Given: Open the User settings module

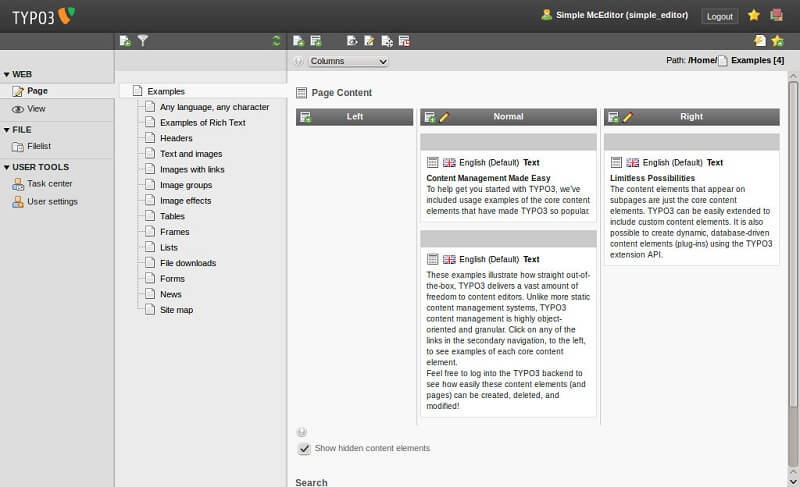Looking at the screenshot, I should (x=45, y=202).
